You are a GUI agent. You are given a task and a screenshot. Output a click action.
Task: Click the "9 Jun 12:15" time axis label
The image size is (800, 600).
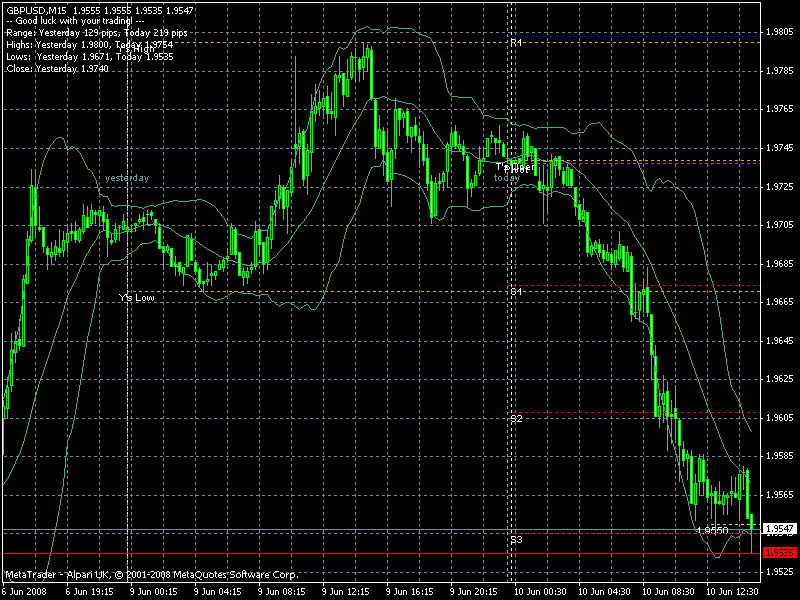click(345, 592)
